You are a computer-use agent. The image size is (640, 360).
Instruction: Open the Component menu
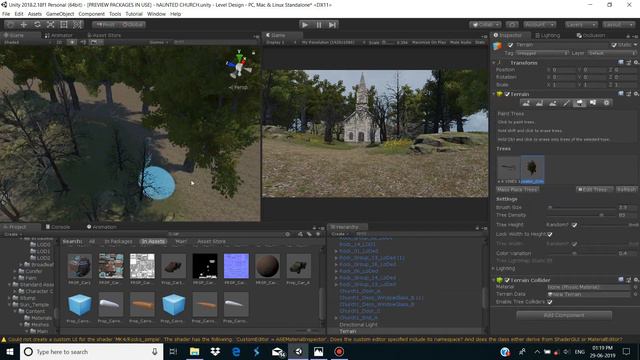click(x=91, y=14)
